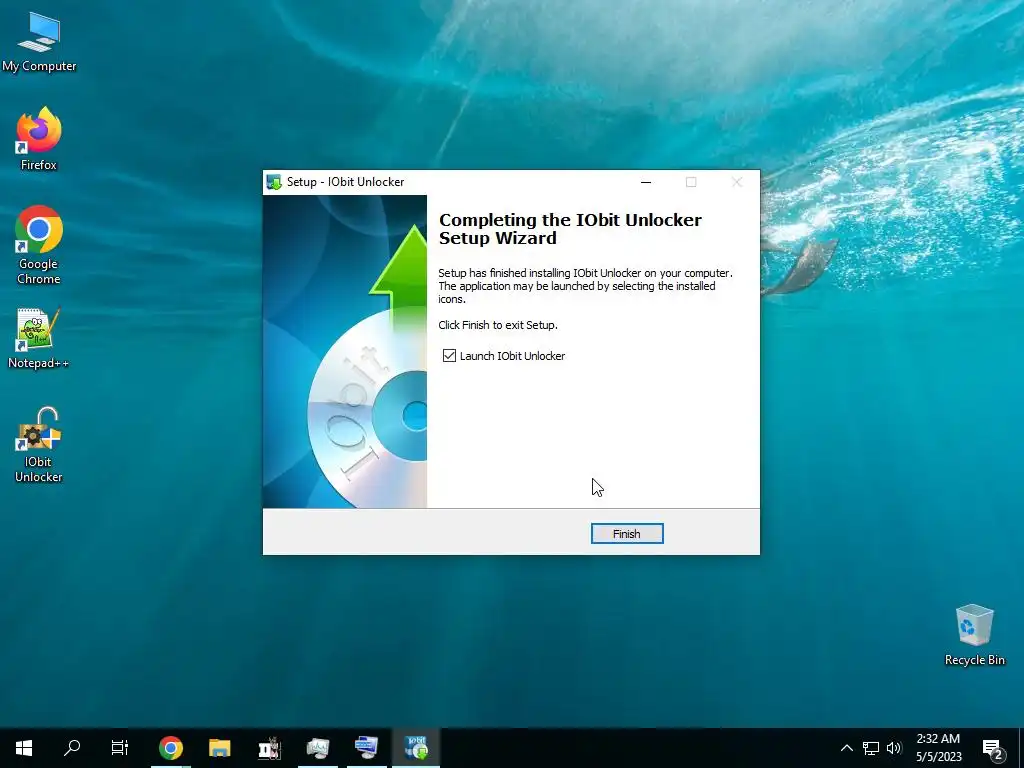
Task: Close the IObit Unlocker setup window
Action: click(737, 182)
